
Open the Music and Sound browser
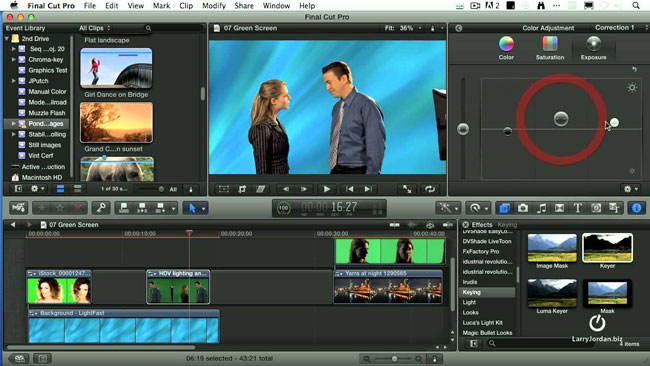pyautogui.click(x=541, y=208)
